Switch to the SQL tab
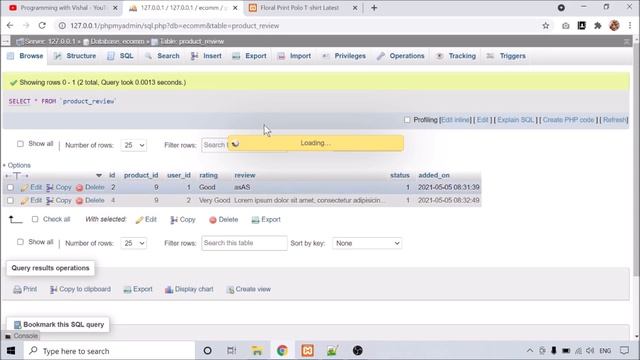The image size is (640, 360). point(120,56)
